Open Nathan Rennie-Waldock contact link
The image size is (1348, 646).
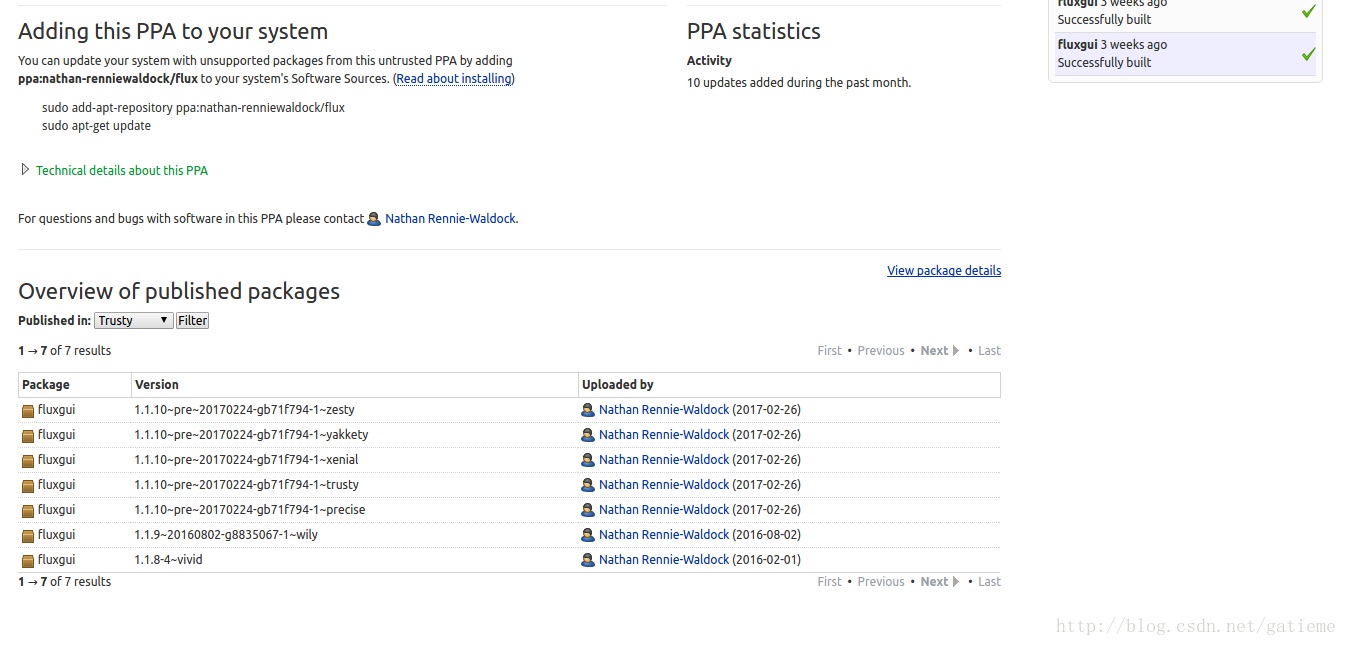click(x=451, y=219)
